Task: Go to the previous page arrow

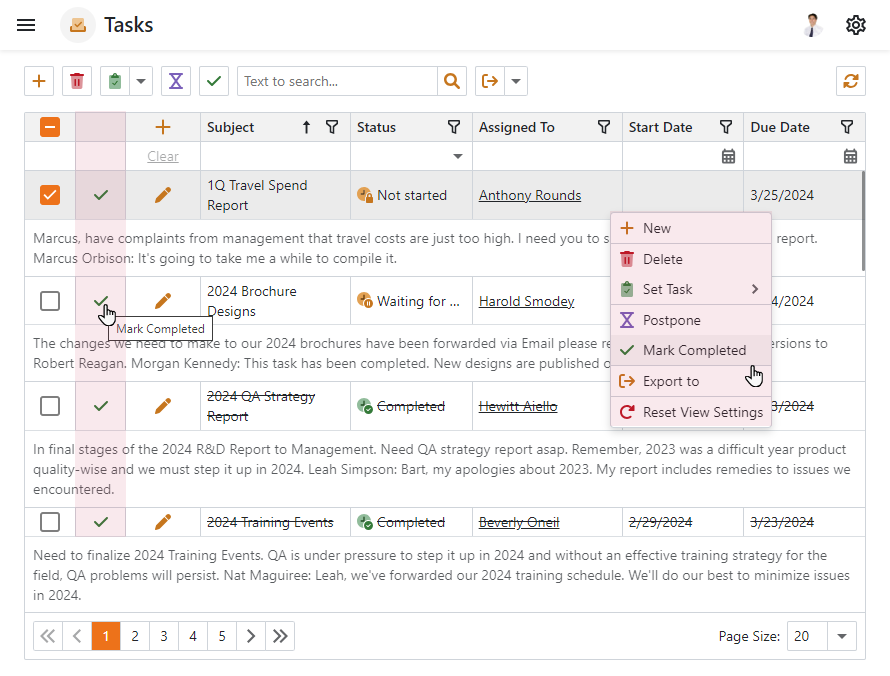Action: 77,636
